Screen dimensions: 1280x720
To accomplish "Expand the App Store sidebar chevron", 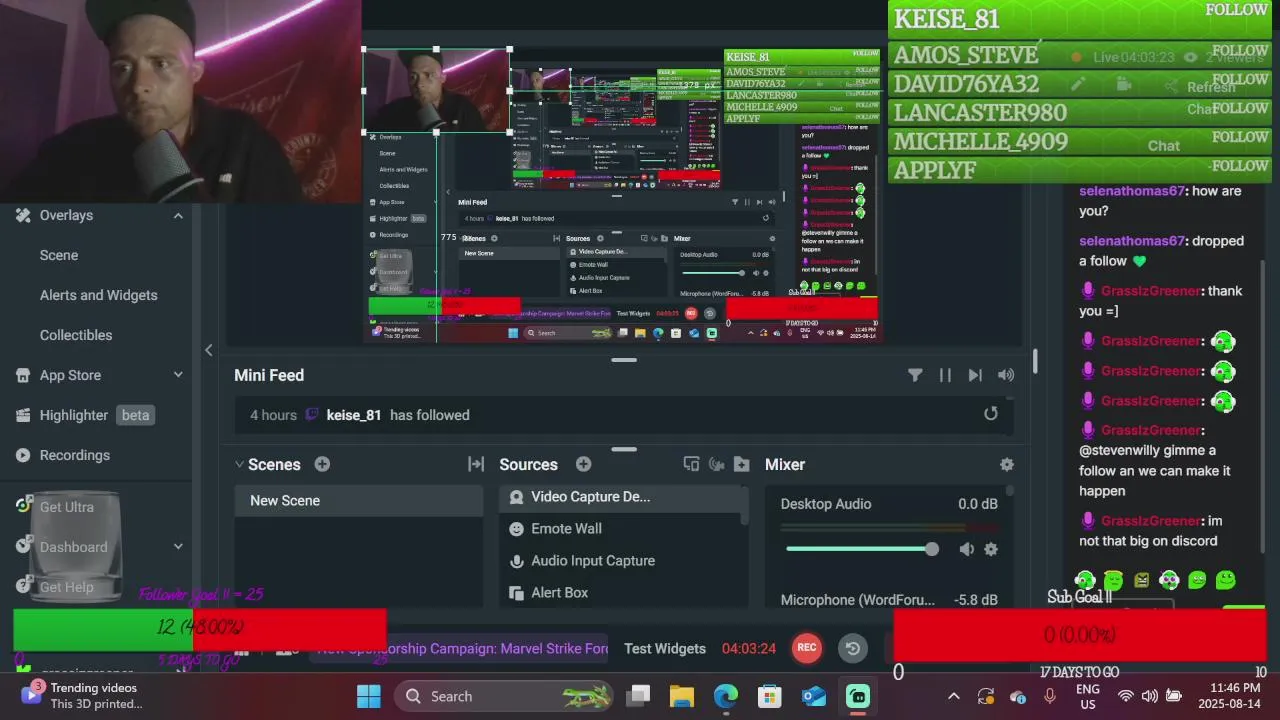I will 178,375.
